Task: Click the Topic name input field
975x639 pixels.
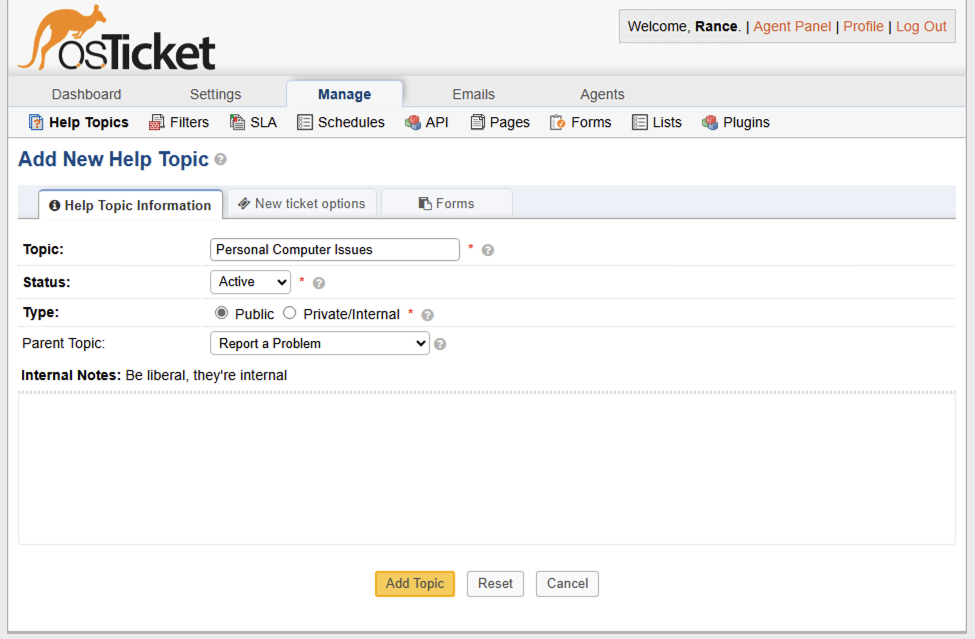Action: [x=335, y=249]
